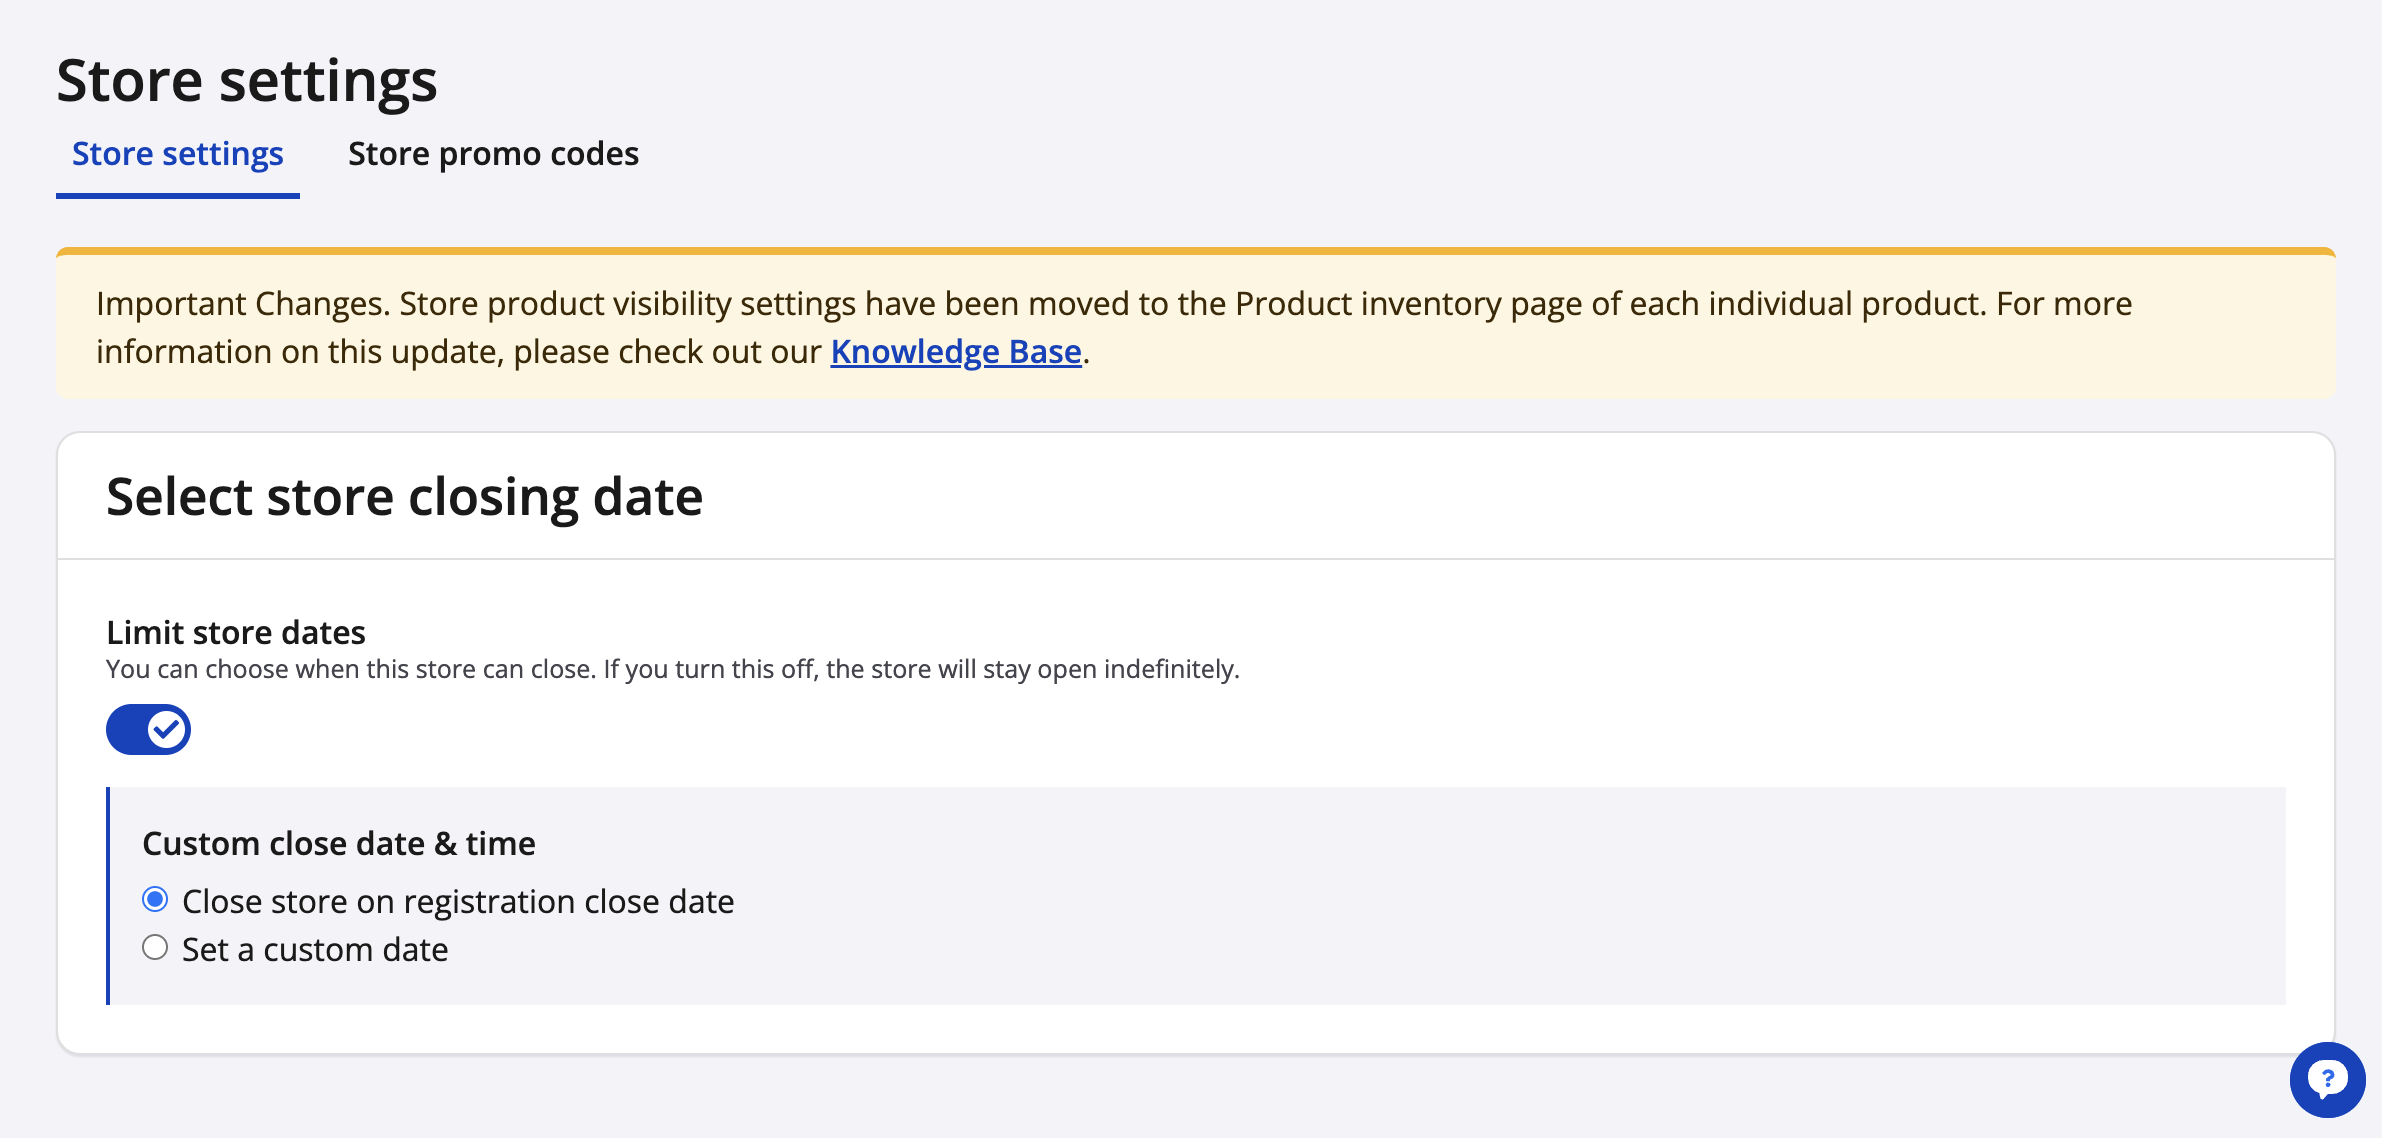
Task: Follow the Knowledge Base link
Action: point(955,352)
